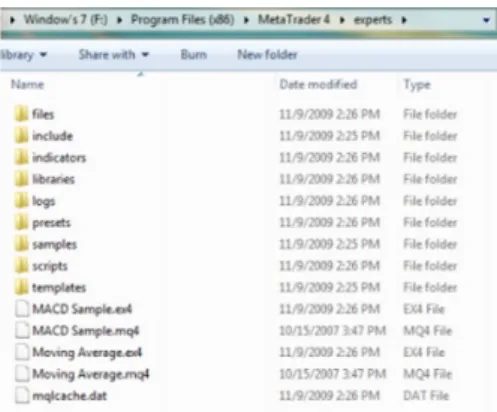The image size is (497, 412).
Task: Select the mqlcache.dat file name
Action: [70, 396]
